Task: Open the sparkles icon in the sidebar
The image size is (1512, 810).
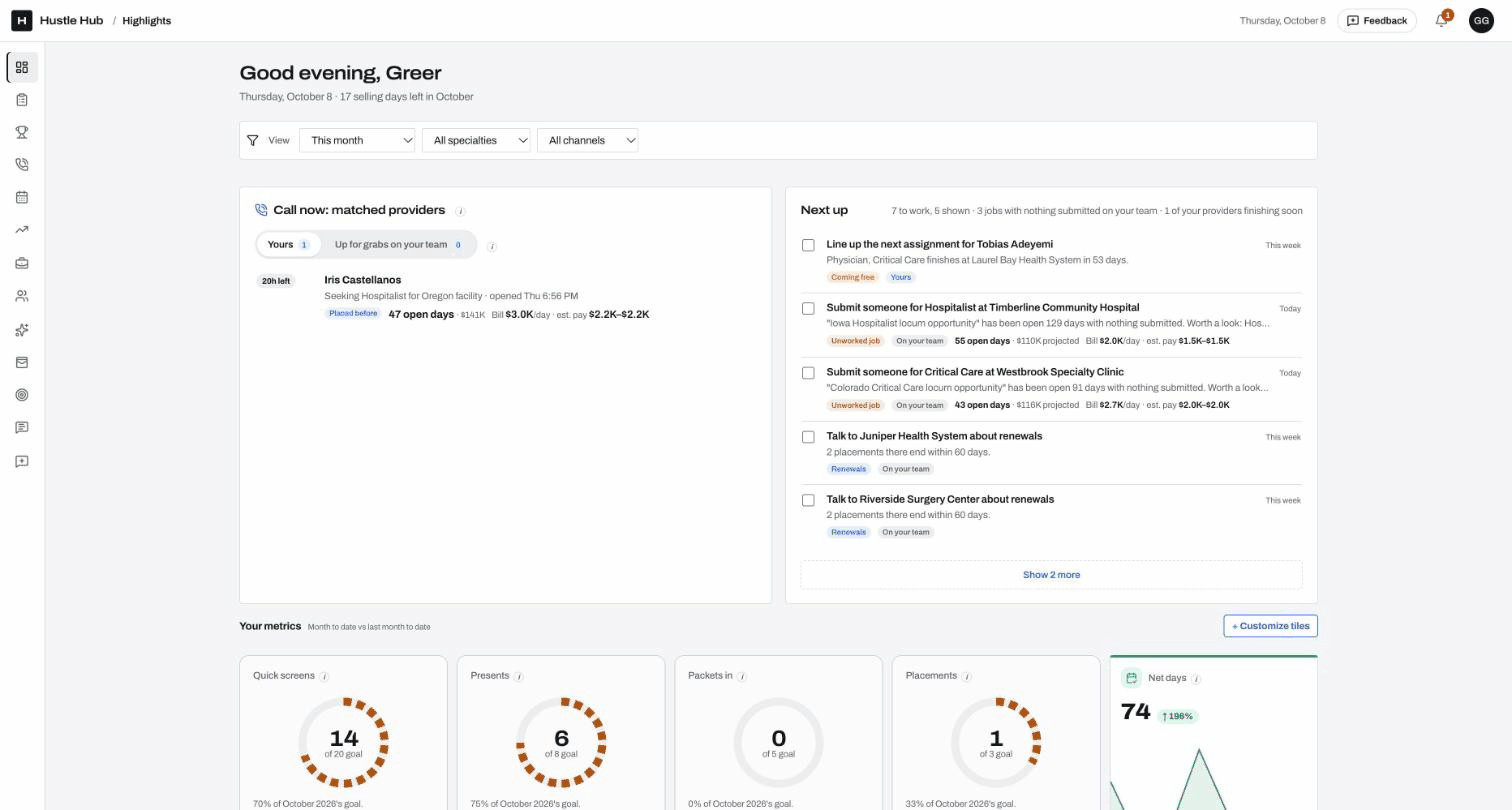Action: pyautogui.click(x=22, y=330)
